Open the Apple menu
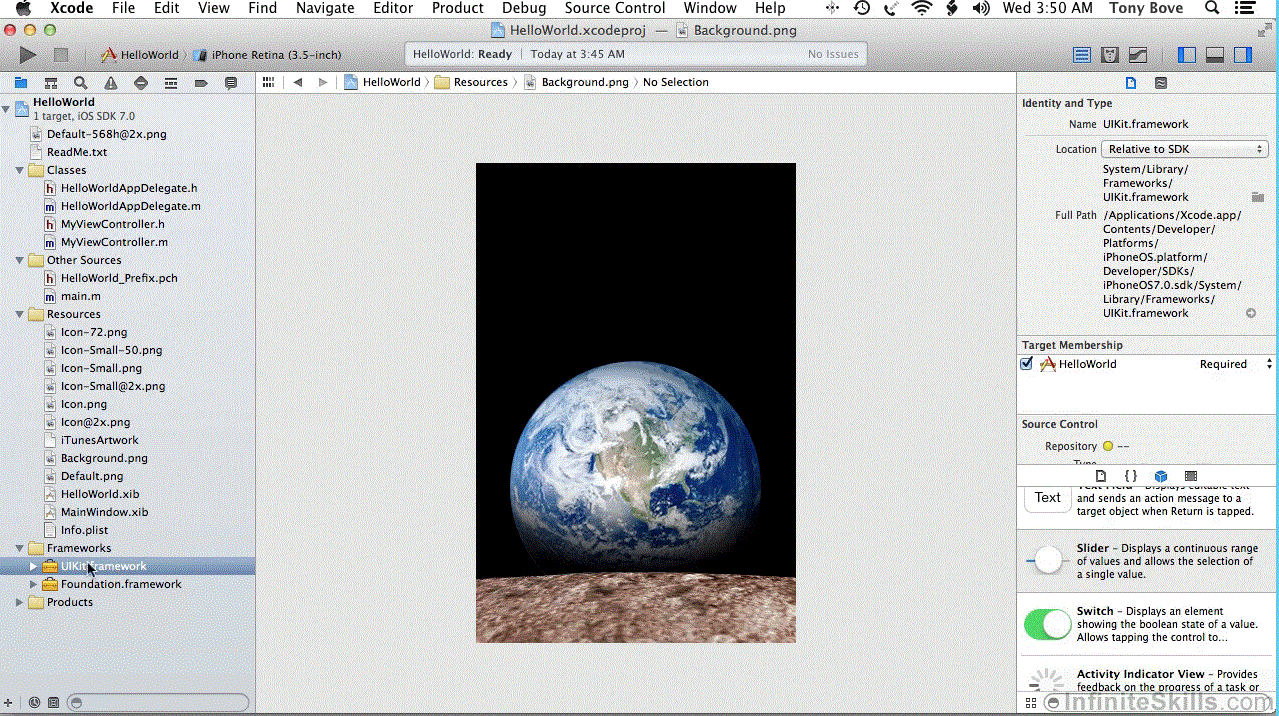Image resolution: width=1279 pixels, height=716 pixels. point(23,8)
